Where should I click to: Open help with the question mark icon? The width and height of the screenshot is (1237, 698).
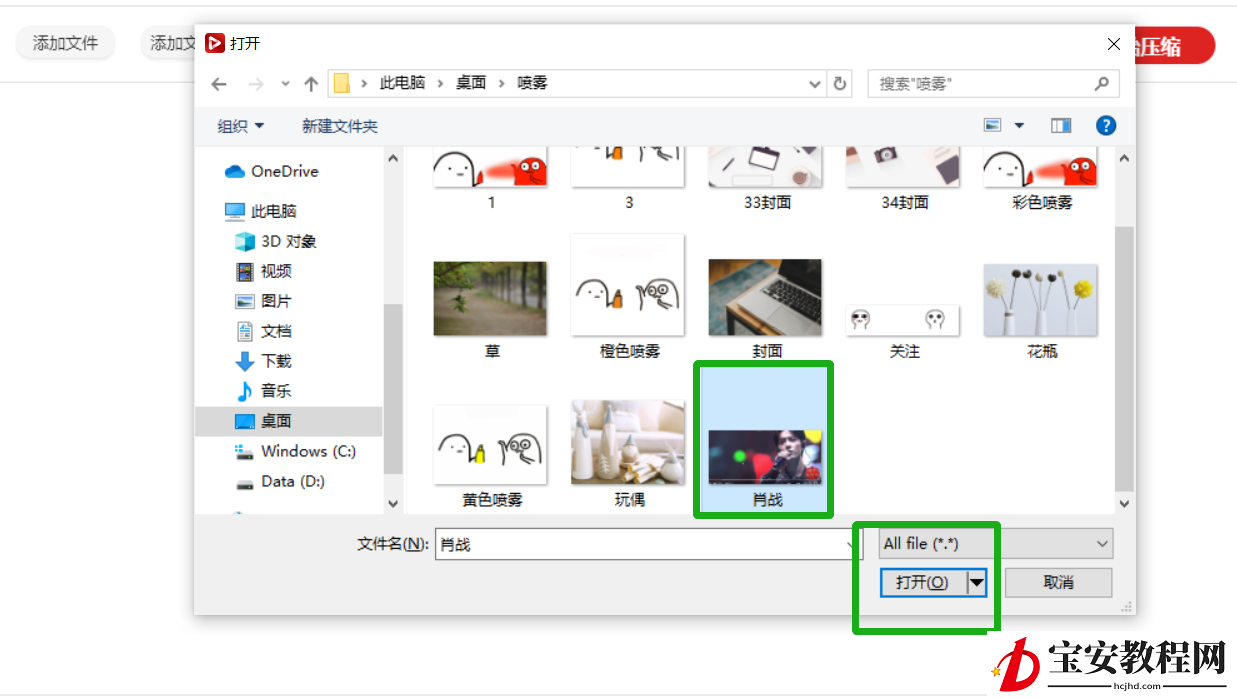click(x=1106, y=126)
